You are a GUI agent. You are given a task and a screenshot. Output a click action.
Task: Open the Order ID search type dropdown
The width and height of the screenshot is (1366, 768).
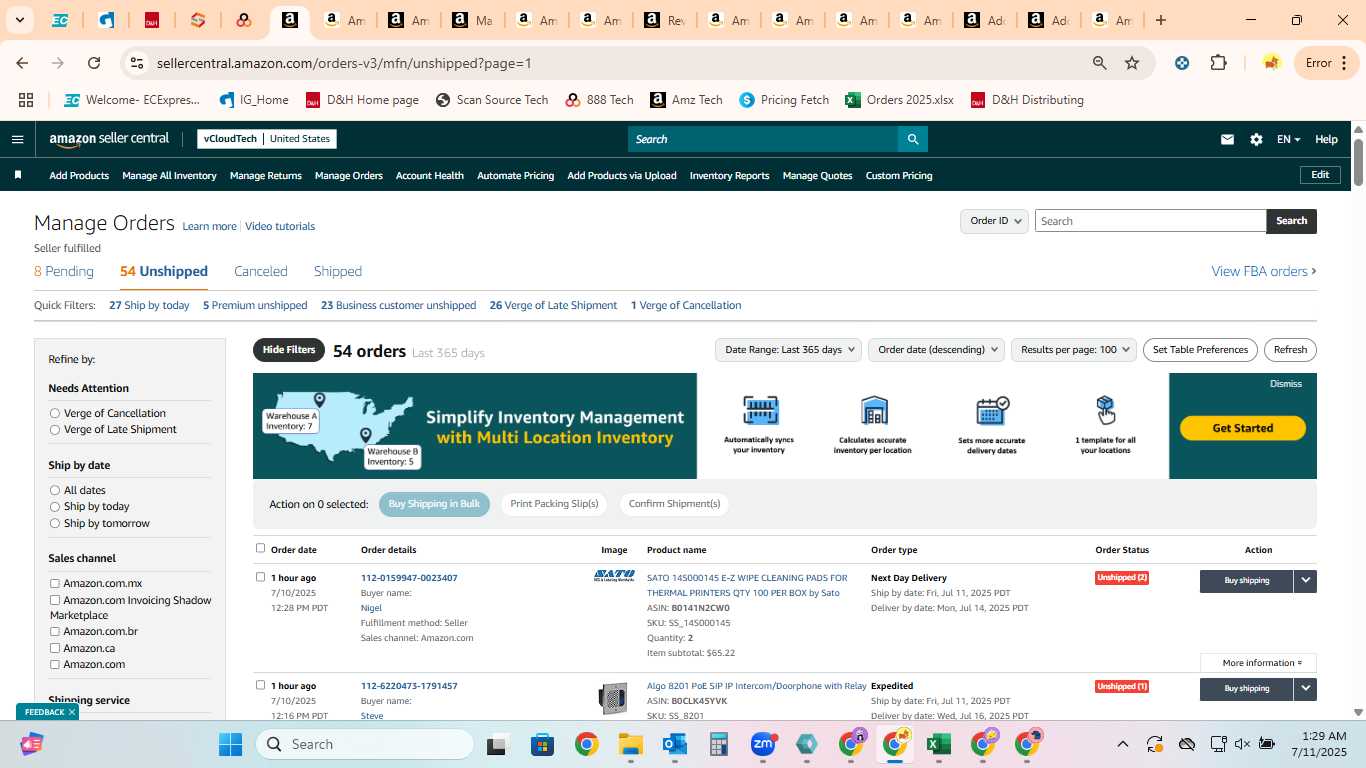tap(994, 221)
